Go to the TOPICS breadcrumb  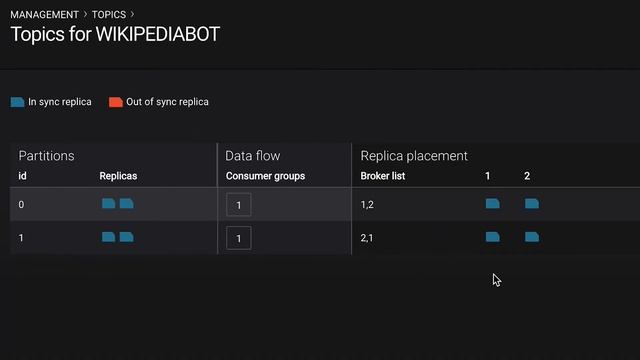tap(109, 15)
